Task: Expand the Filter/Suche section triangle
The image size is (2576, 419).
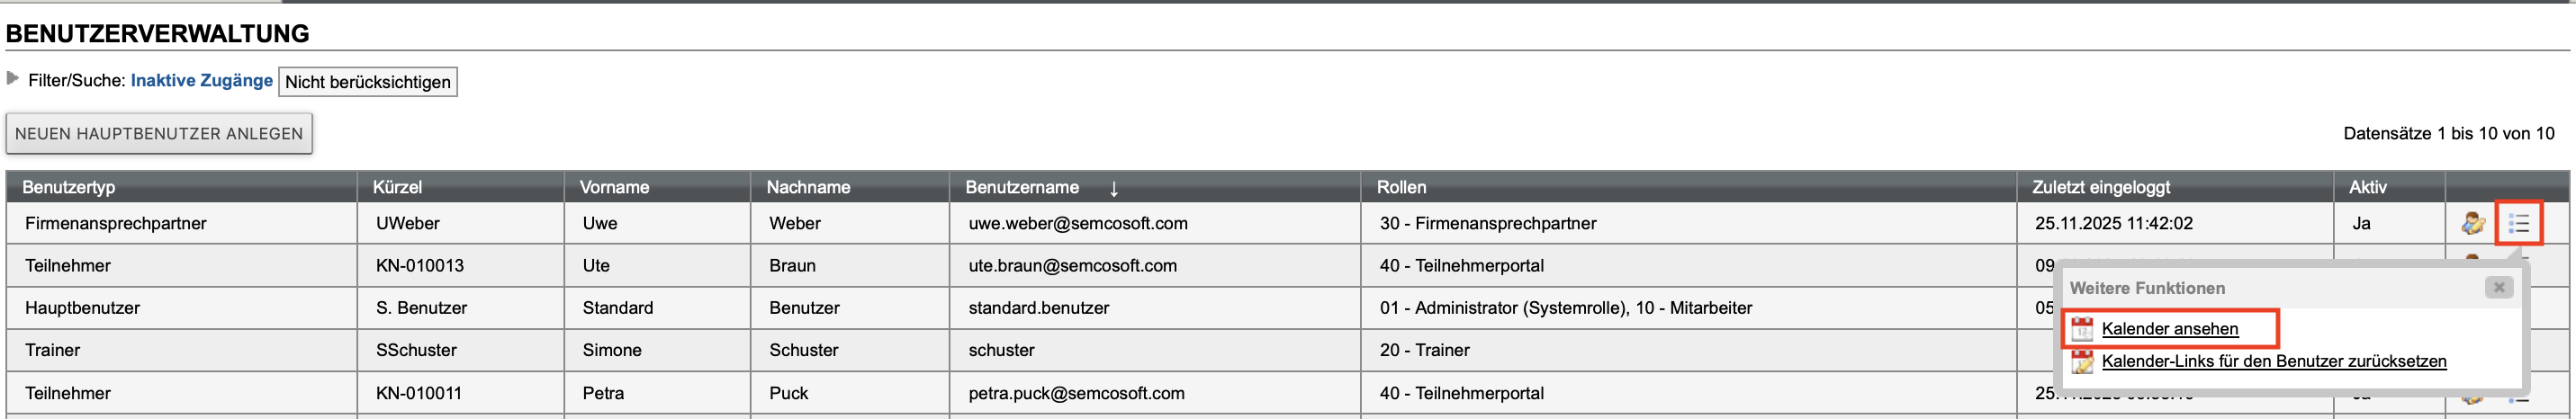Action: (13, 78)
